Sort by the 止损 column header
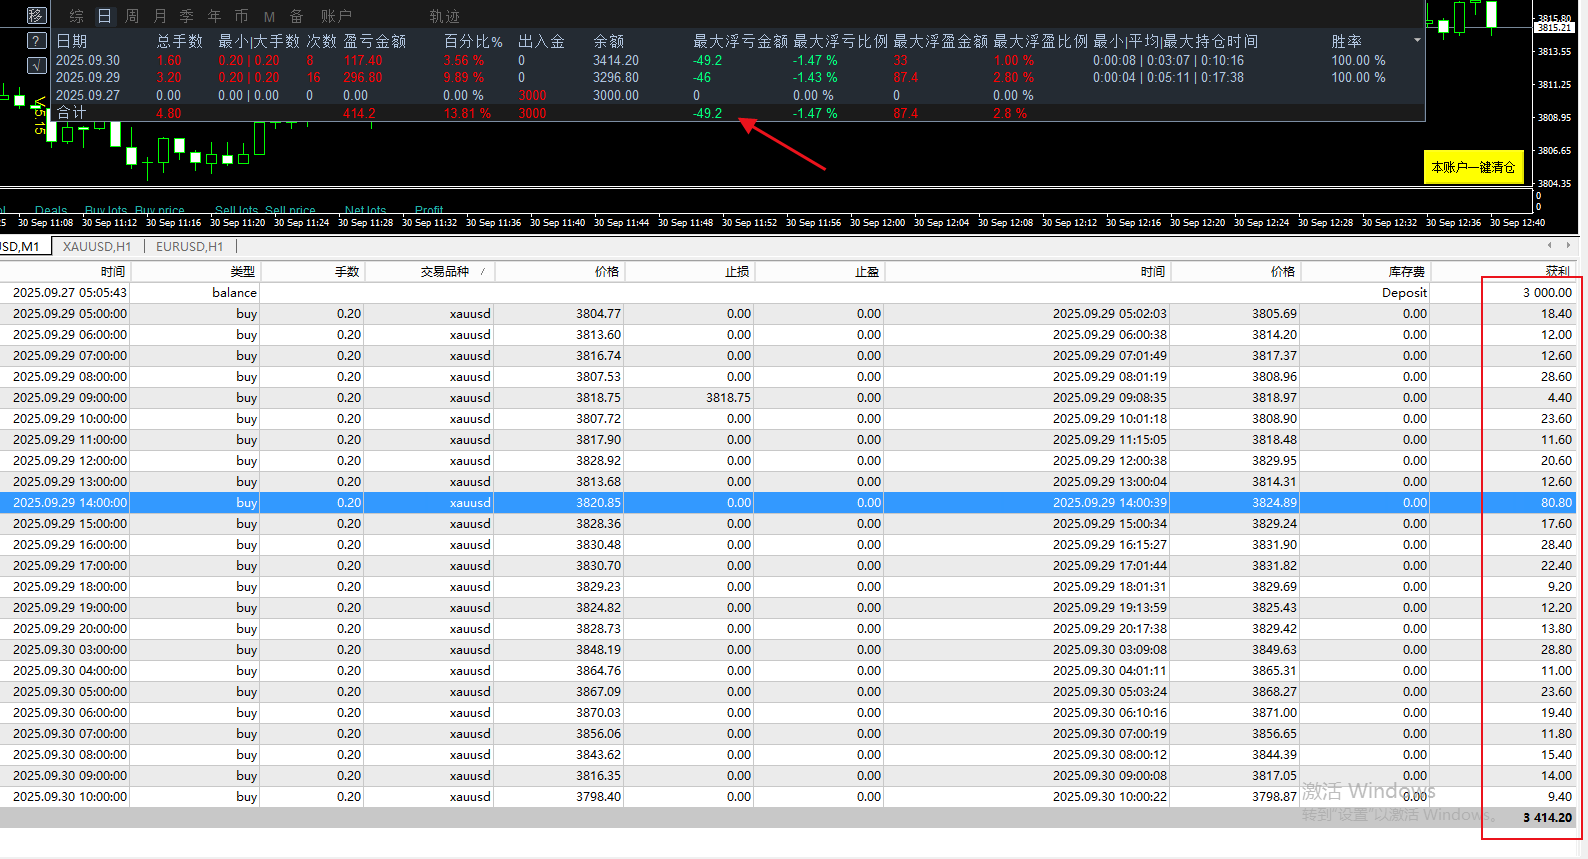 pos(689,271)
